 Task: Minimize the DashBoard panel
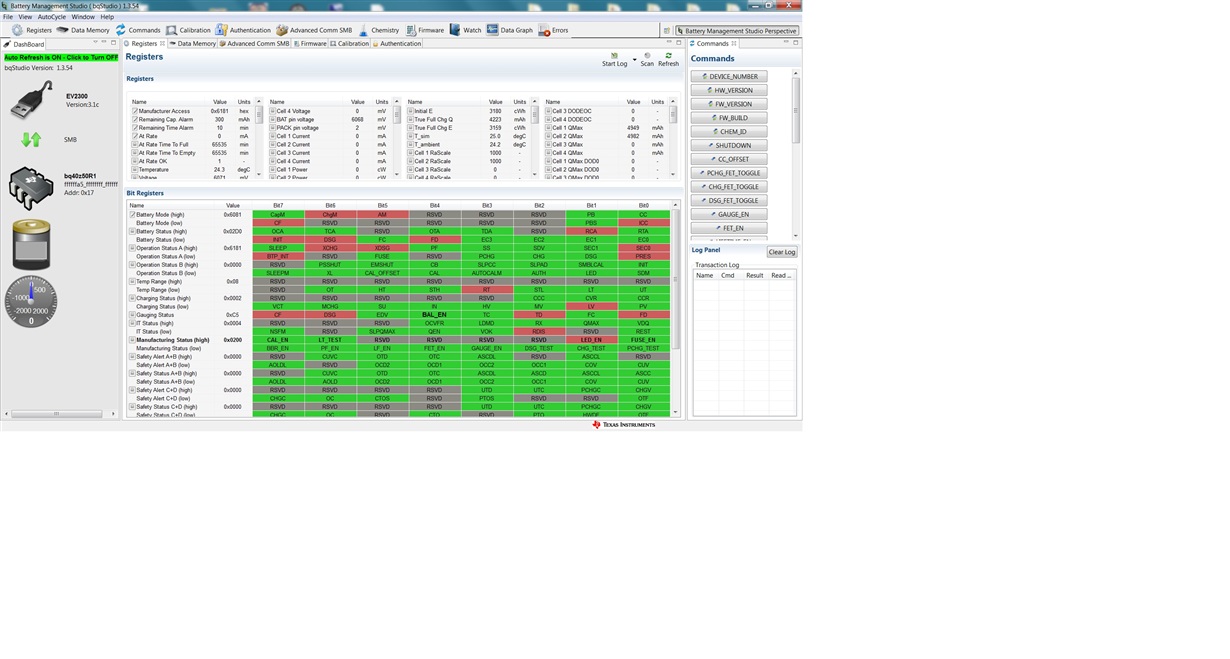click(x=102, y=44)
